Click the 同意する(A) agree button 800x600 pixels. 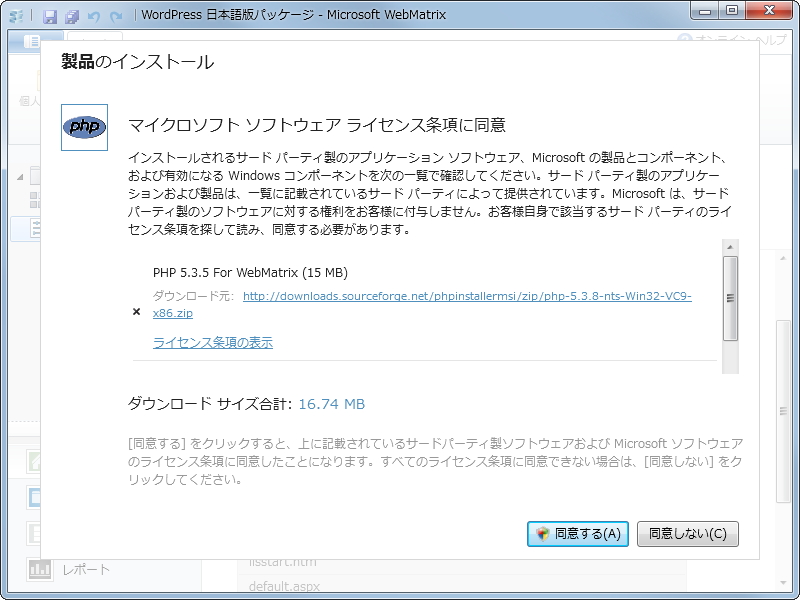(x=580, y=534)
